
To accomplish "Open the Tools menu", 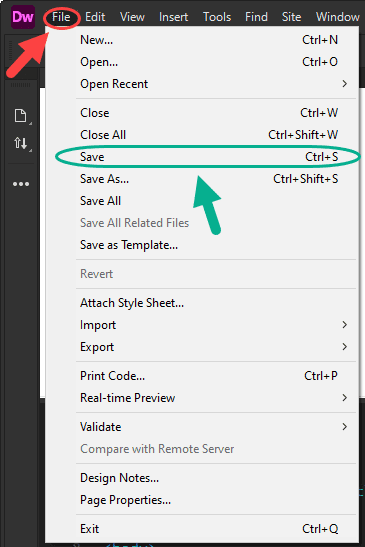I will 217,17.
